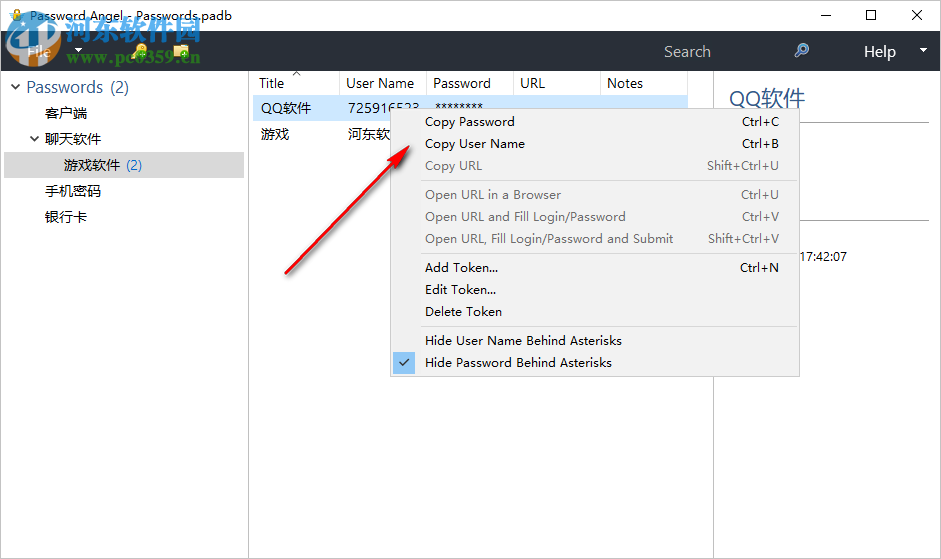Sort entries by Title column header
This screenshot has width=941, height=559.
pyautogui.click(x=272, y=83)
